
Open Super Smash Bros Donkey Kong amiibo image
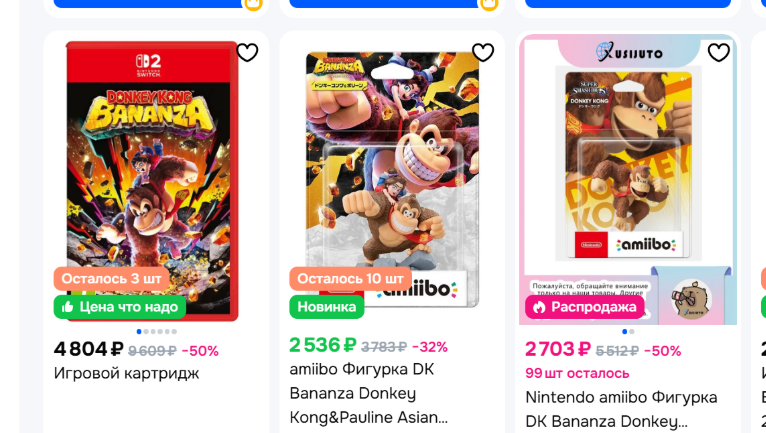(x=628, y=179)
